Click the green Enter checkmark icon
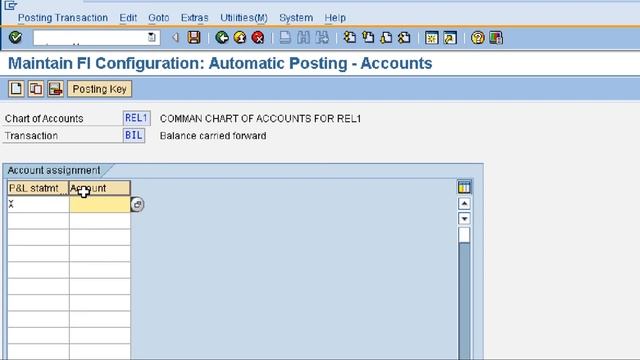 click(16, 38)
